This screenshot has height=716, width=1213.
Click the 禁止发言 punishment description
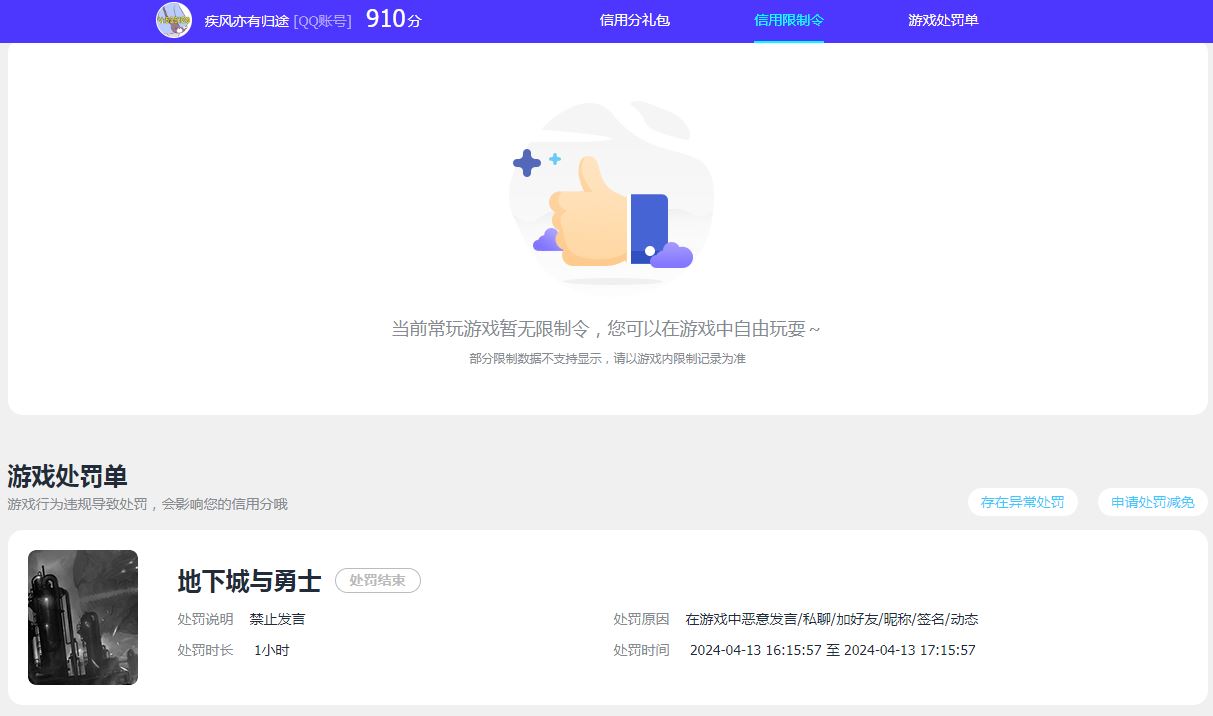click(x=276, y=618)
